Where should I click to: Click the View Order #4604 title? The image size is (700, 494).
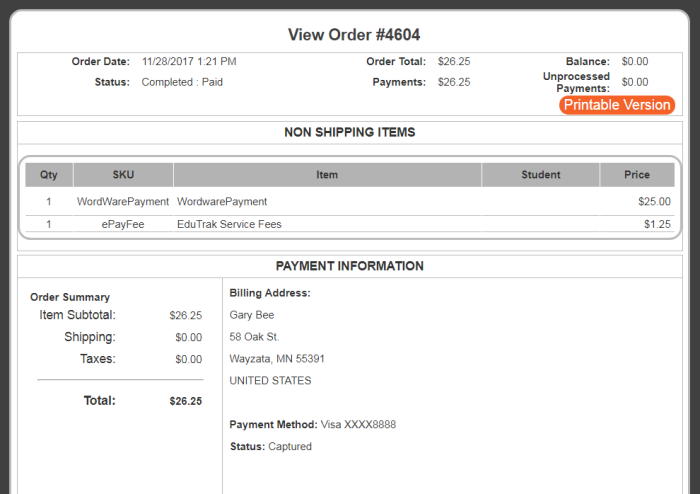point(354,35)
